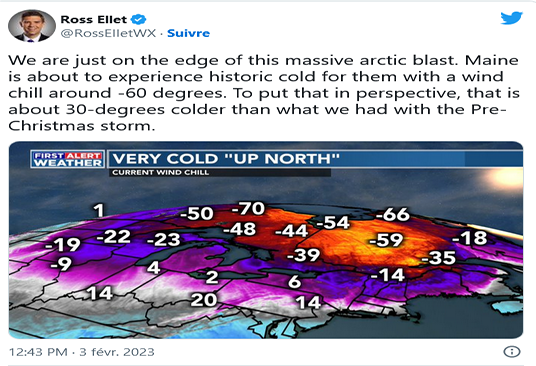Open the tweet info circle icon
Viewport: 536px width, 366px height.
[512, 352]
